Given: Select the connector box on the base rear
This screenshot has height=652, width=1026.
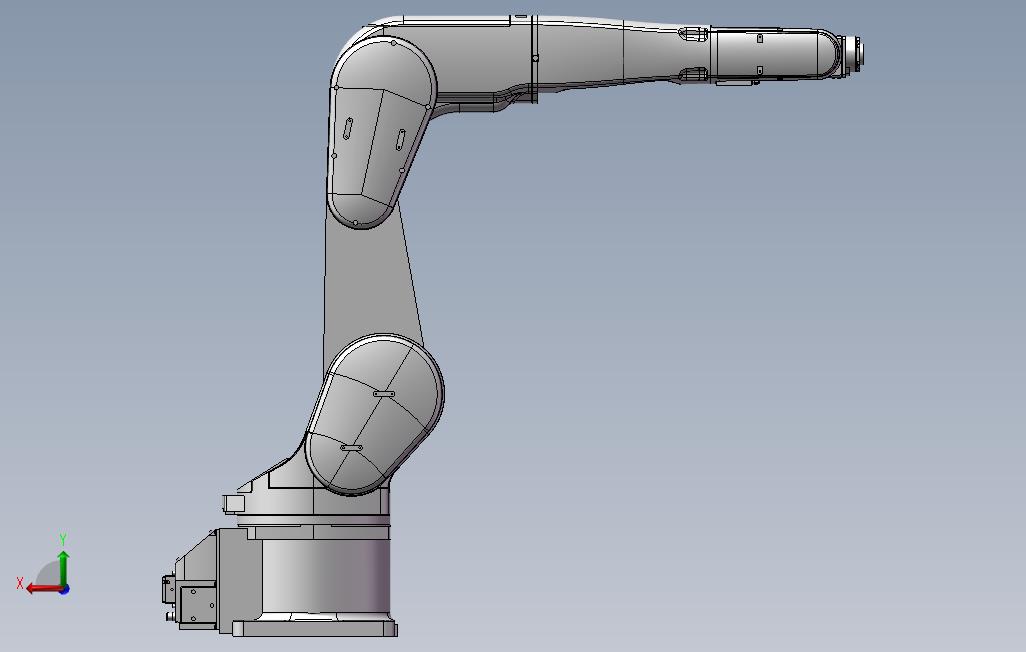Looking at the screenshot, I should coord(197,606).
